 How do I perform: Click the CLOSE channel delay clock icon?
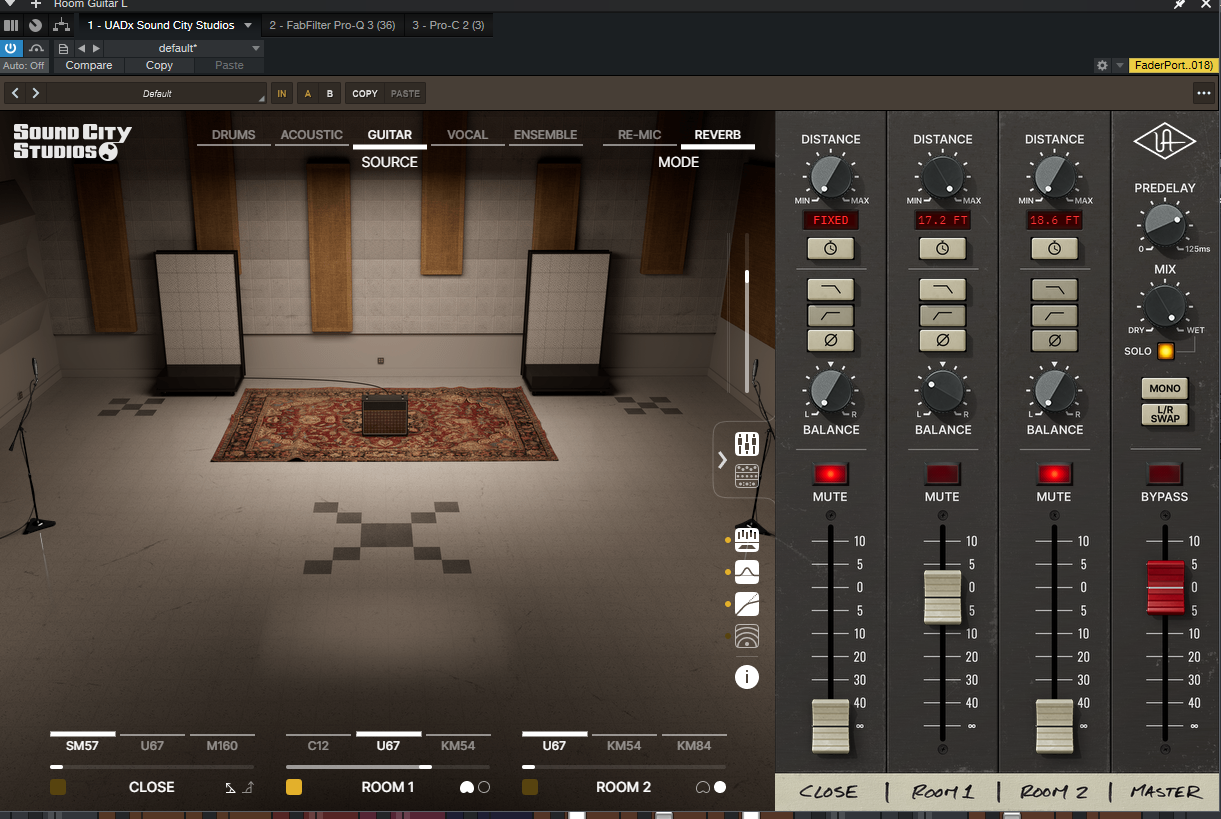831,248
